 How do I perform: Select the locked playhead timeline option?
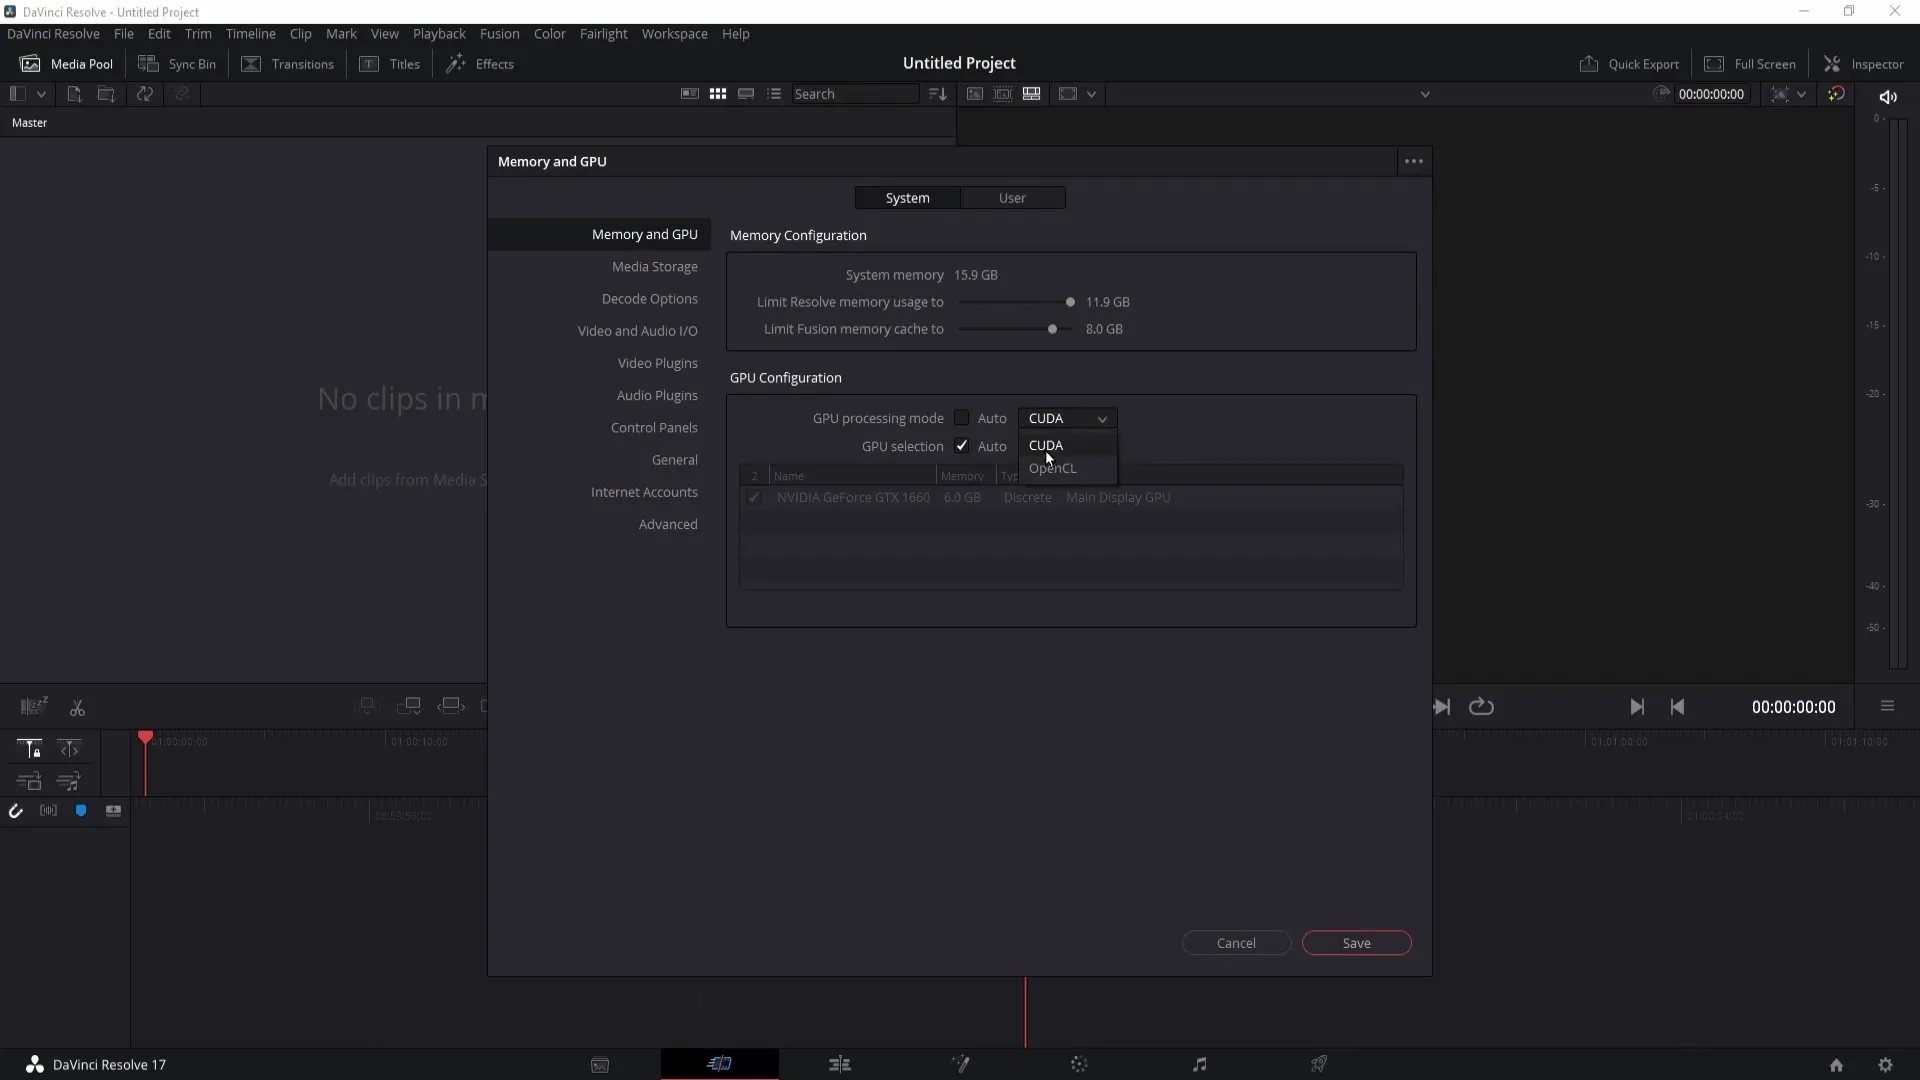29,749
